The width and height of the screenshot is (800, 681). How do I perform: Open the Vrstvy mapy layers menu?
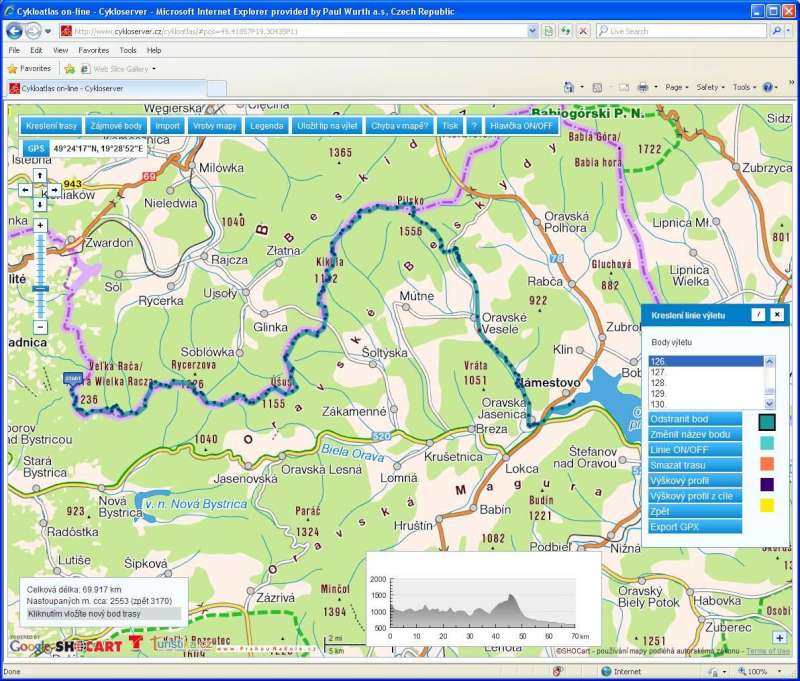[x=215, y=126]
